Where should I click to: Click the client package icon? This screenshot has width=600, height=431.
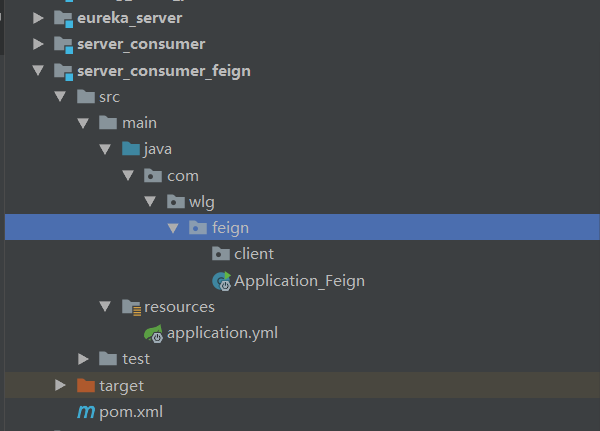221,254
